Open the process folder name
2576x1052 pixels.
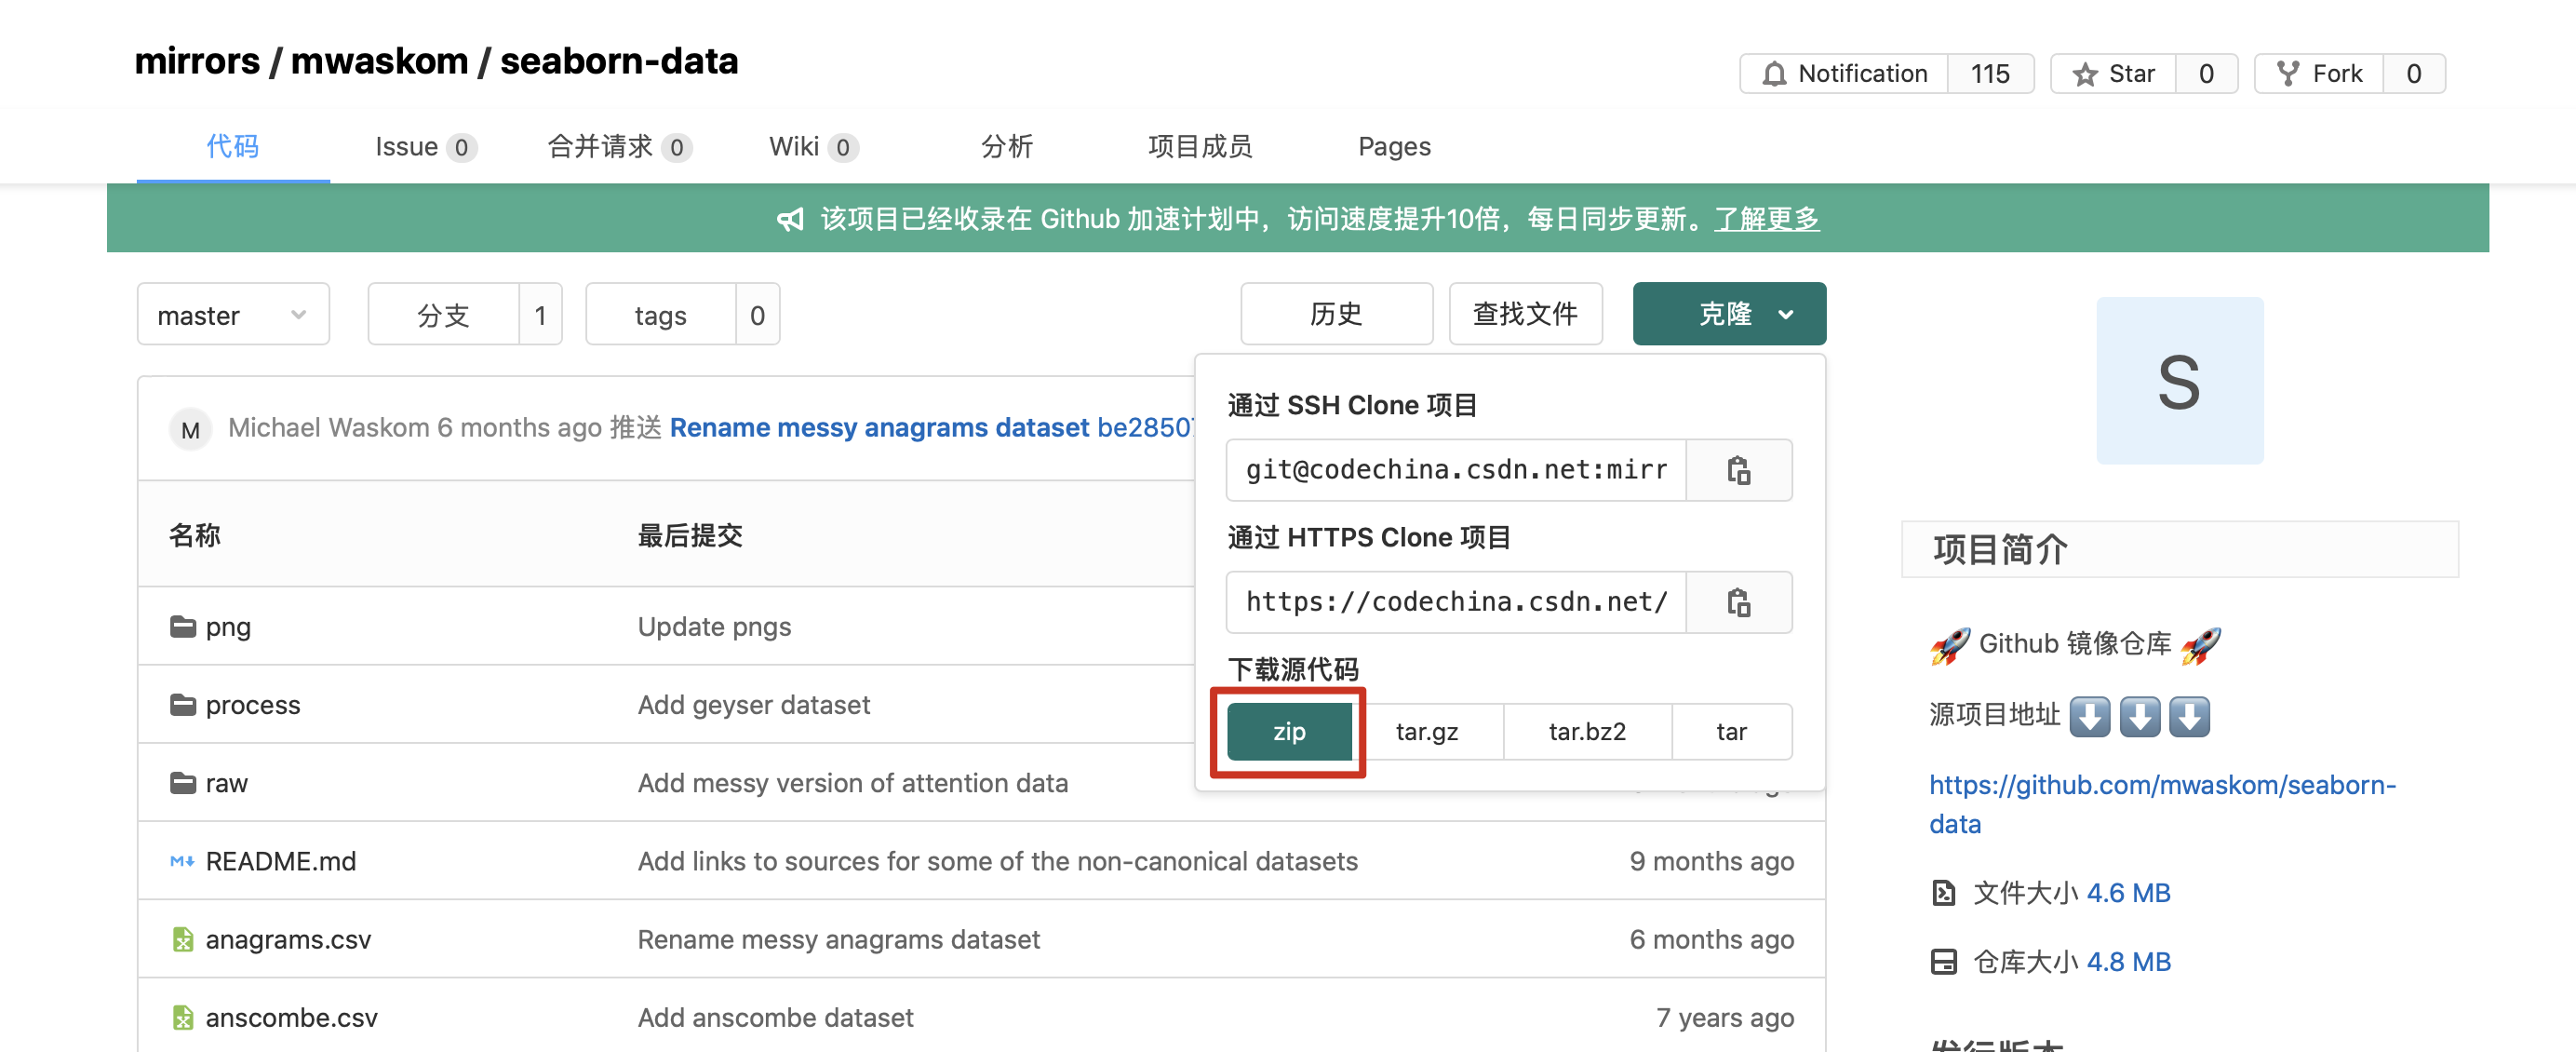pos(253,705)
